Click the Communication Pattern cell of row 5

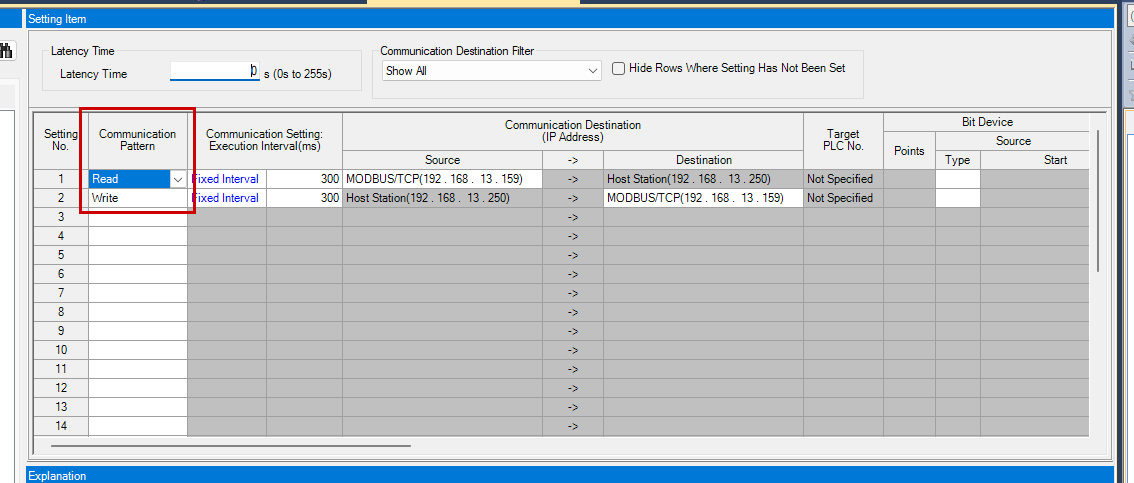pyautogui.click(x=138, y=255)
